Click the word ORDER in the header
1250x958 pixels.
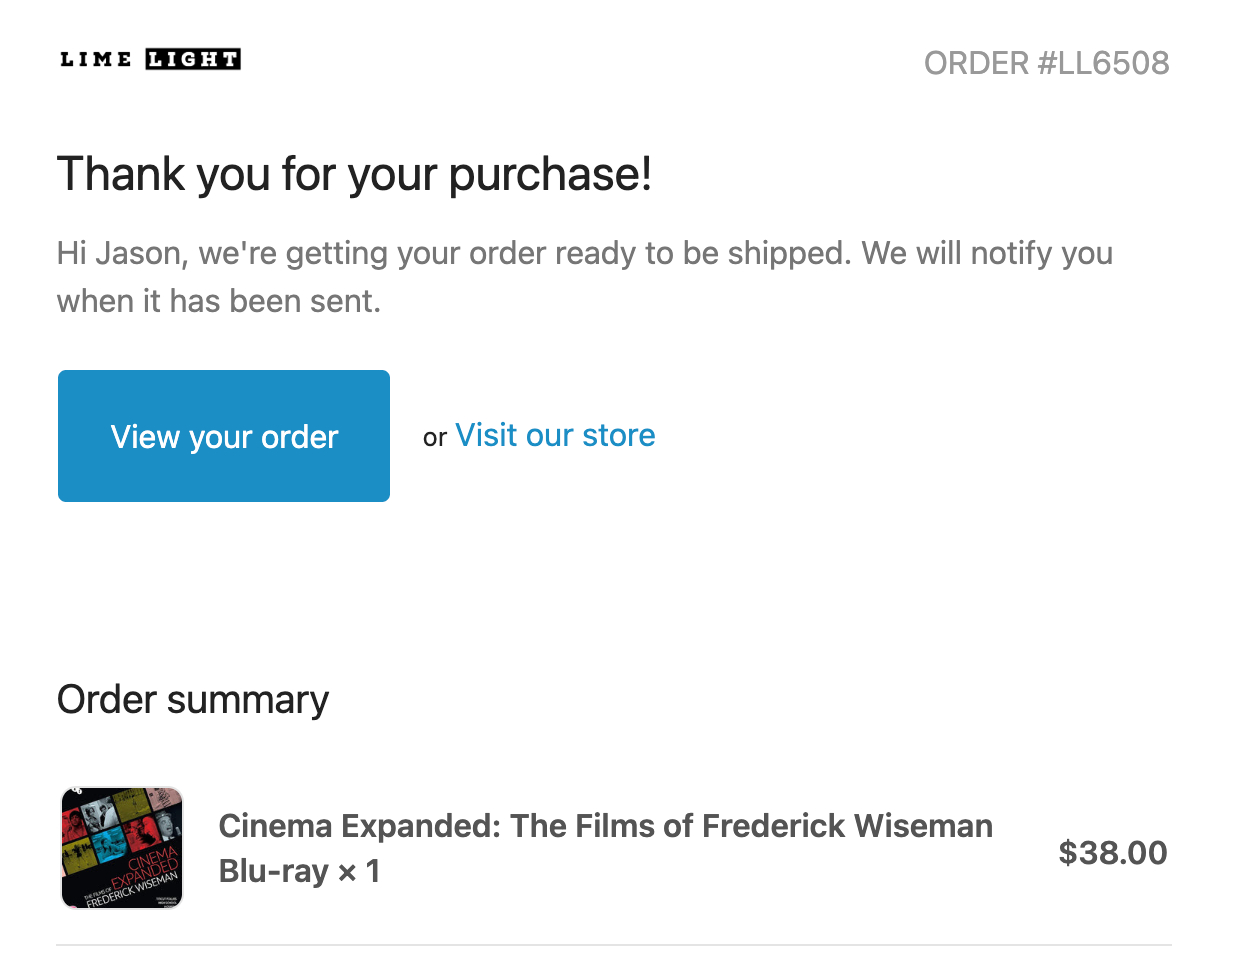pos(976,63)
